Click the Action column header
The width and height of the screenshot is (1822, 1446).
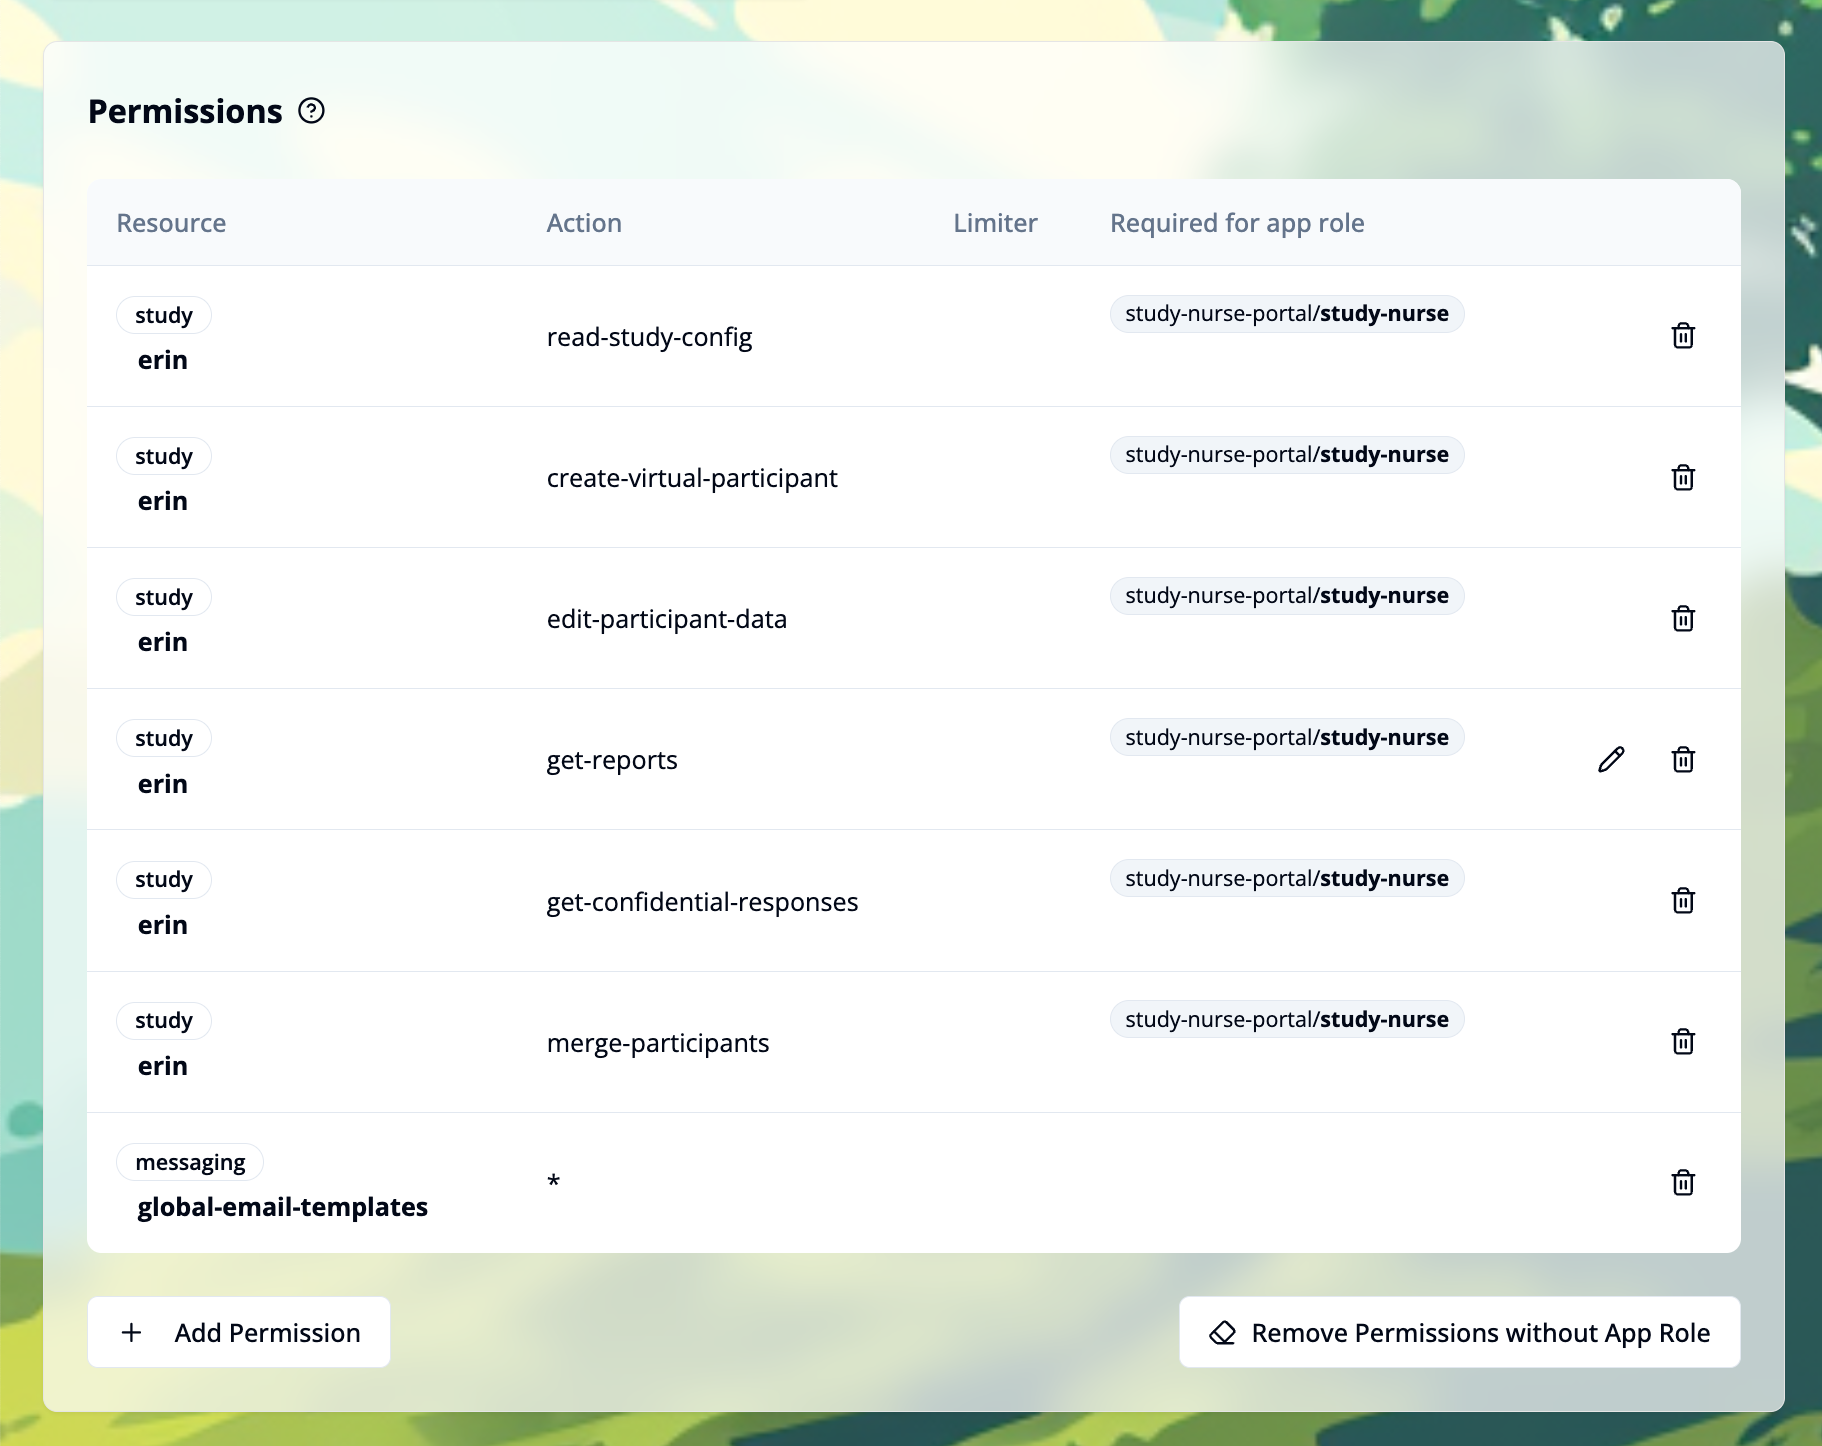[x=583, y=222]
